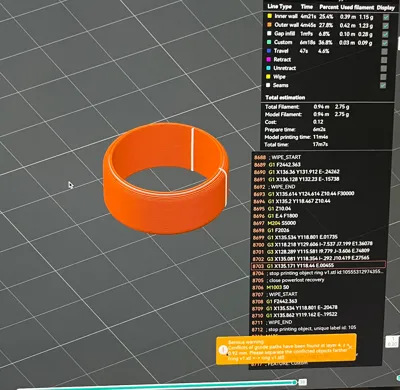Toggle Inner wall display checkbox
400x390 pixels.
pyautogui.click(x=386, y=17)
